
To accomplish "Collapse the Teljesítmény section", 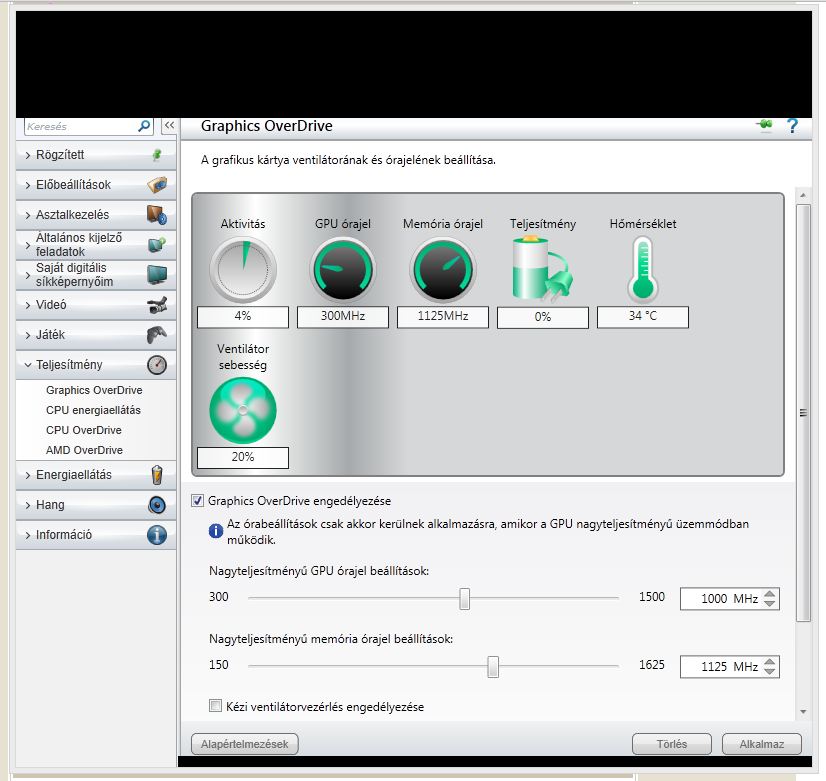I will [x=96, y=365].
